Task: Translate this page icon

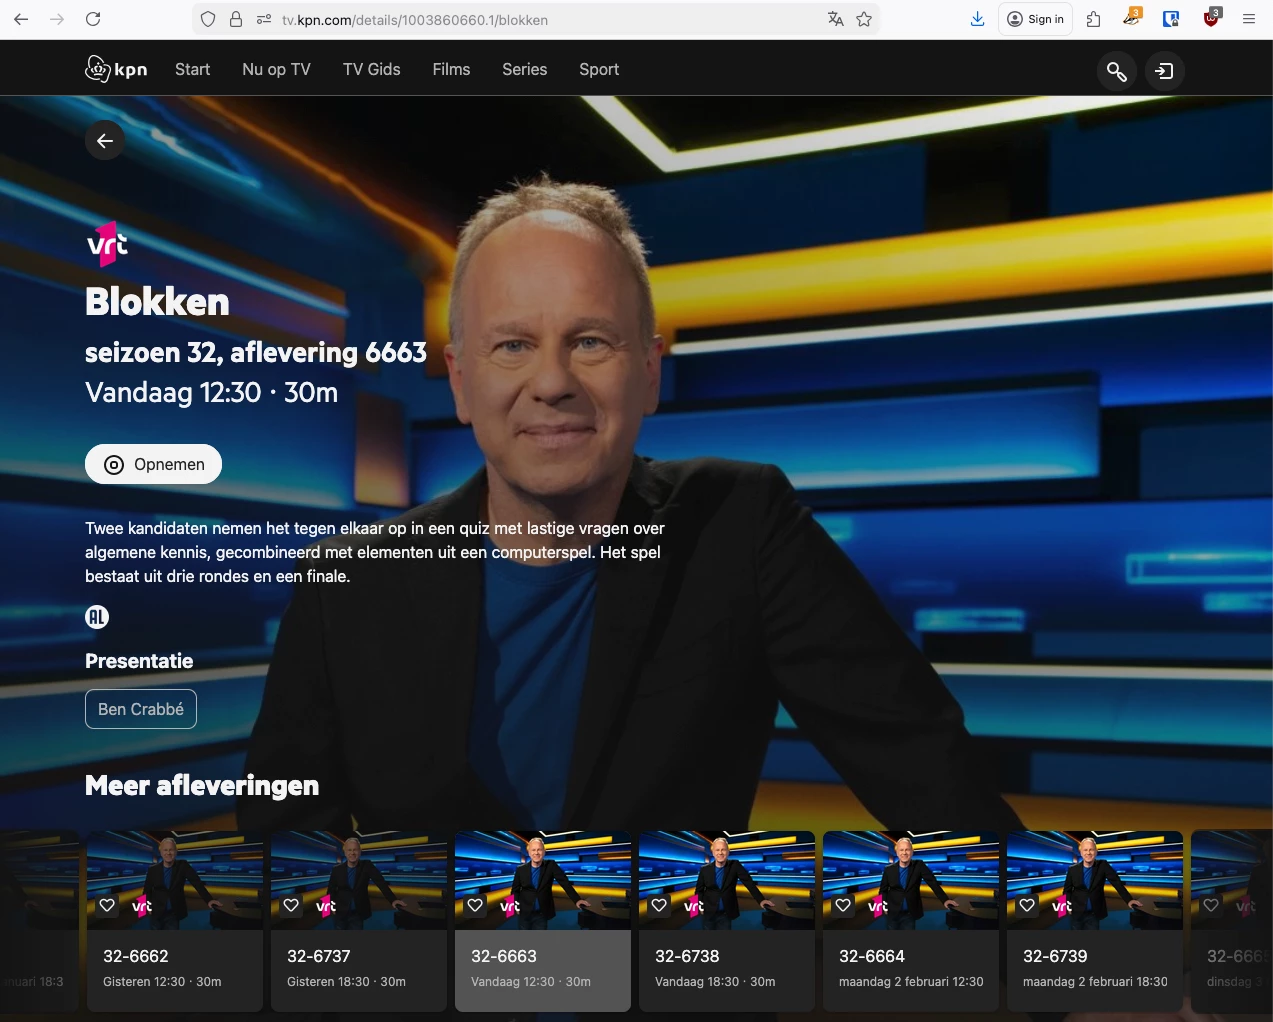Action: pos(836,19)
